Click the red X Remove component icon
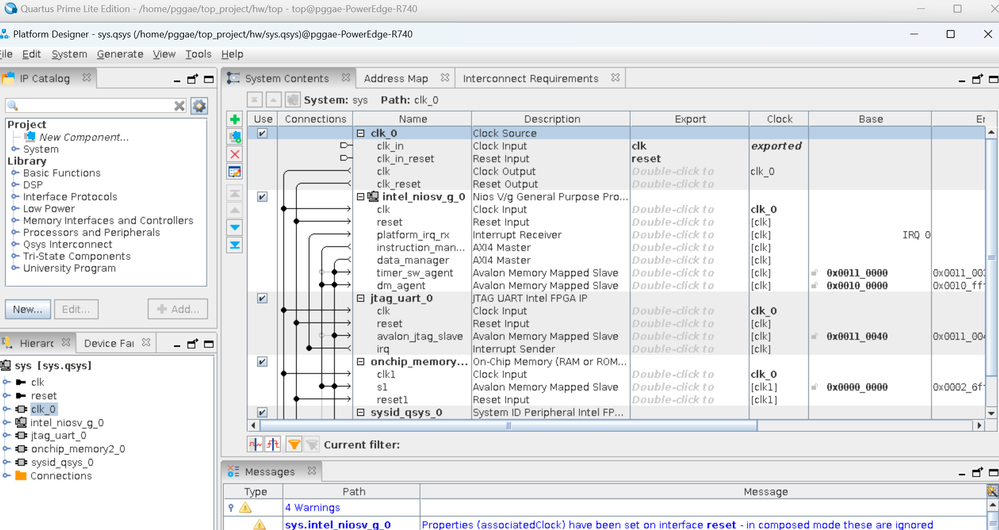This screenshot has width=999, height=530. click(x=235, y=154)
